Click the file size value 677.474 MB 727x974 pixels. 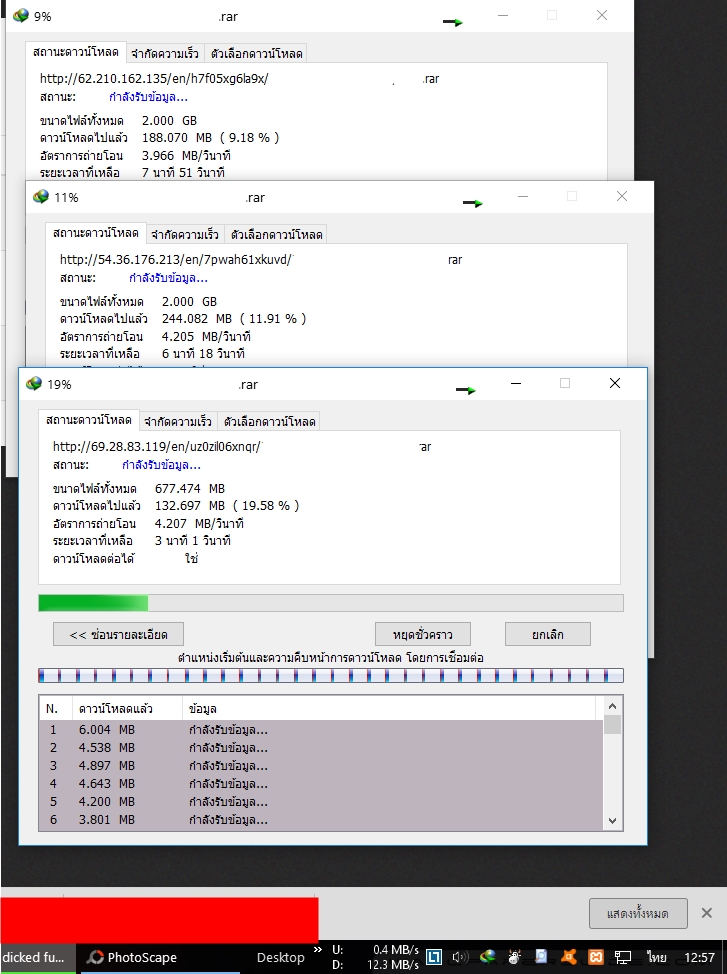pos(190,489)
